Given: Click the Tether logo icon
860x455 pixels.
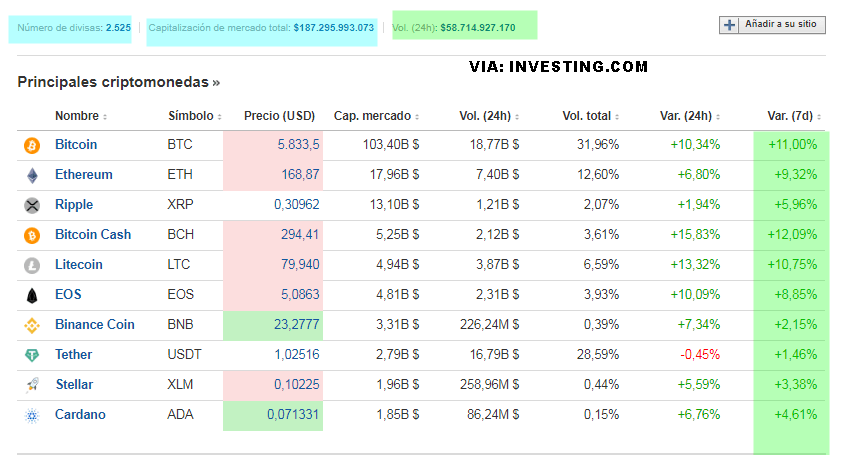Looking at the screenshot, I should pos(32,355).
